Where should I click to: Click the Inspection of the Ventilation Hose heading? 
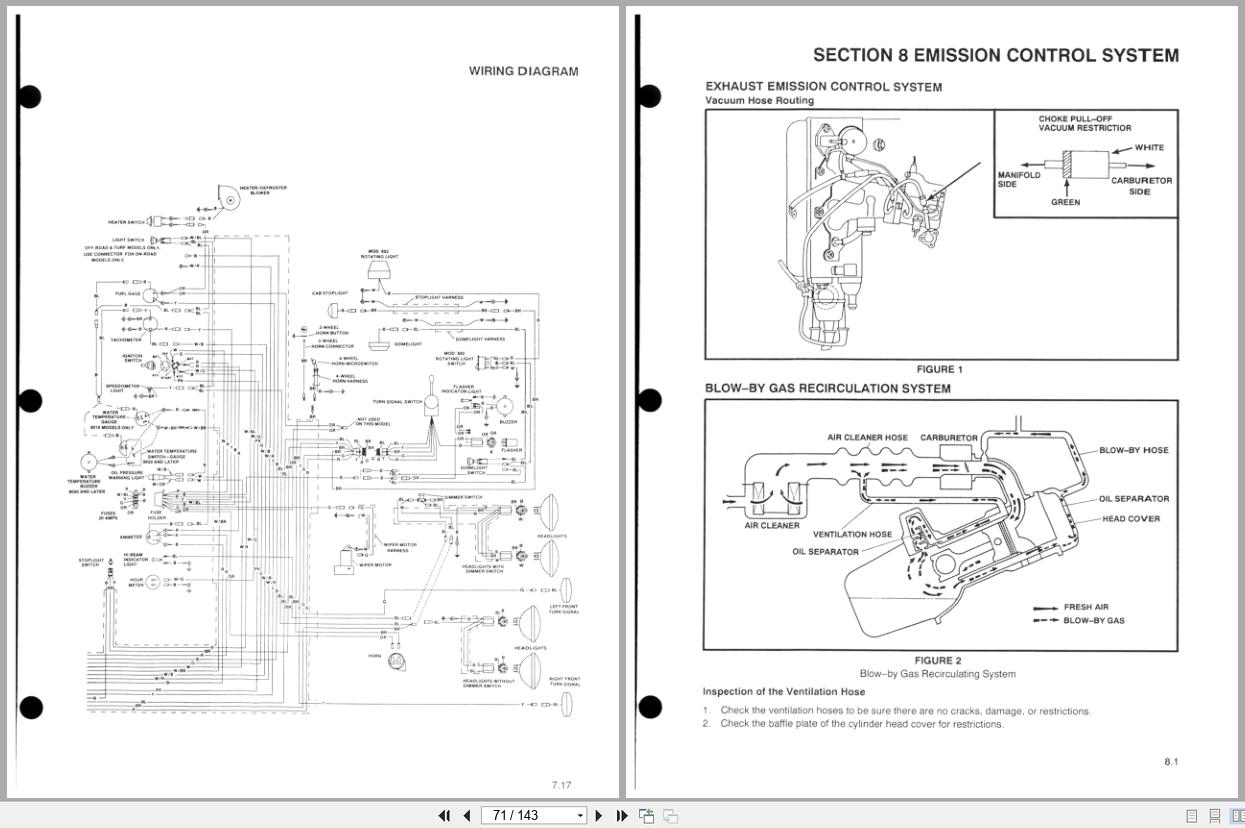coord(784,692)
